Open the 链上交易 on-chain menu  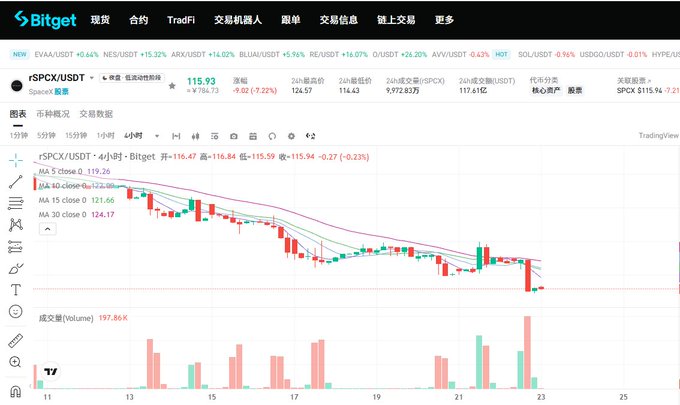point(396,20)
